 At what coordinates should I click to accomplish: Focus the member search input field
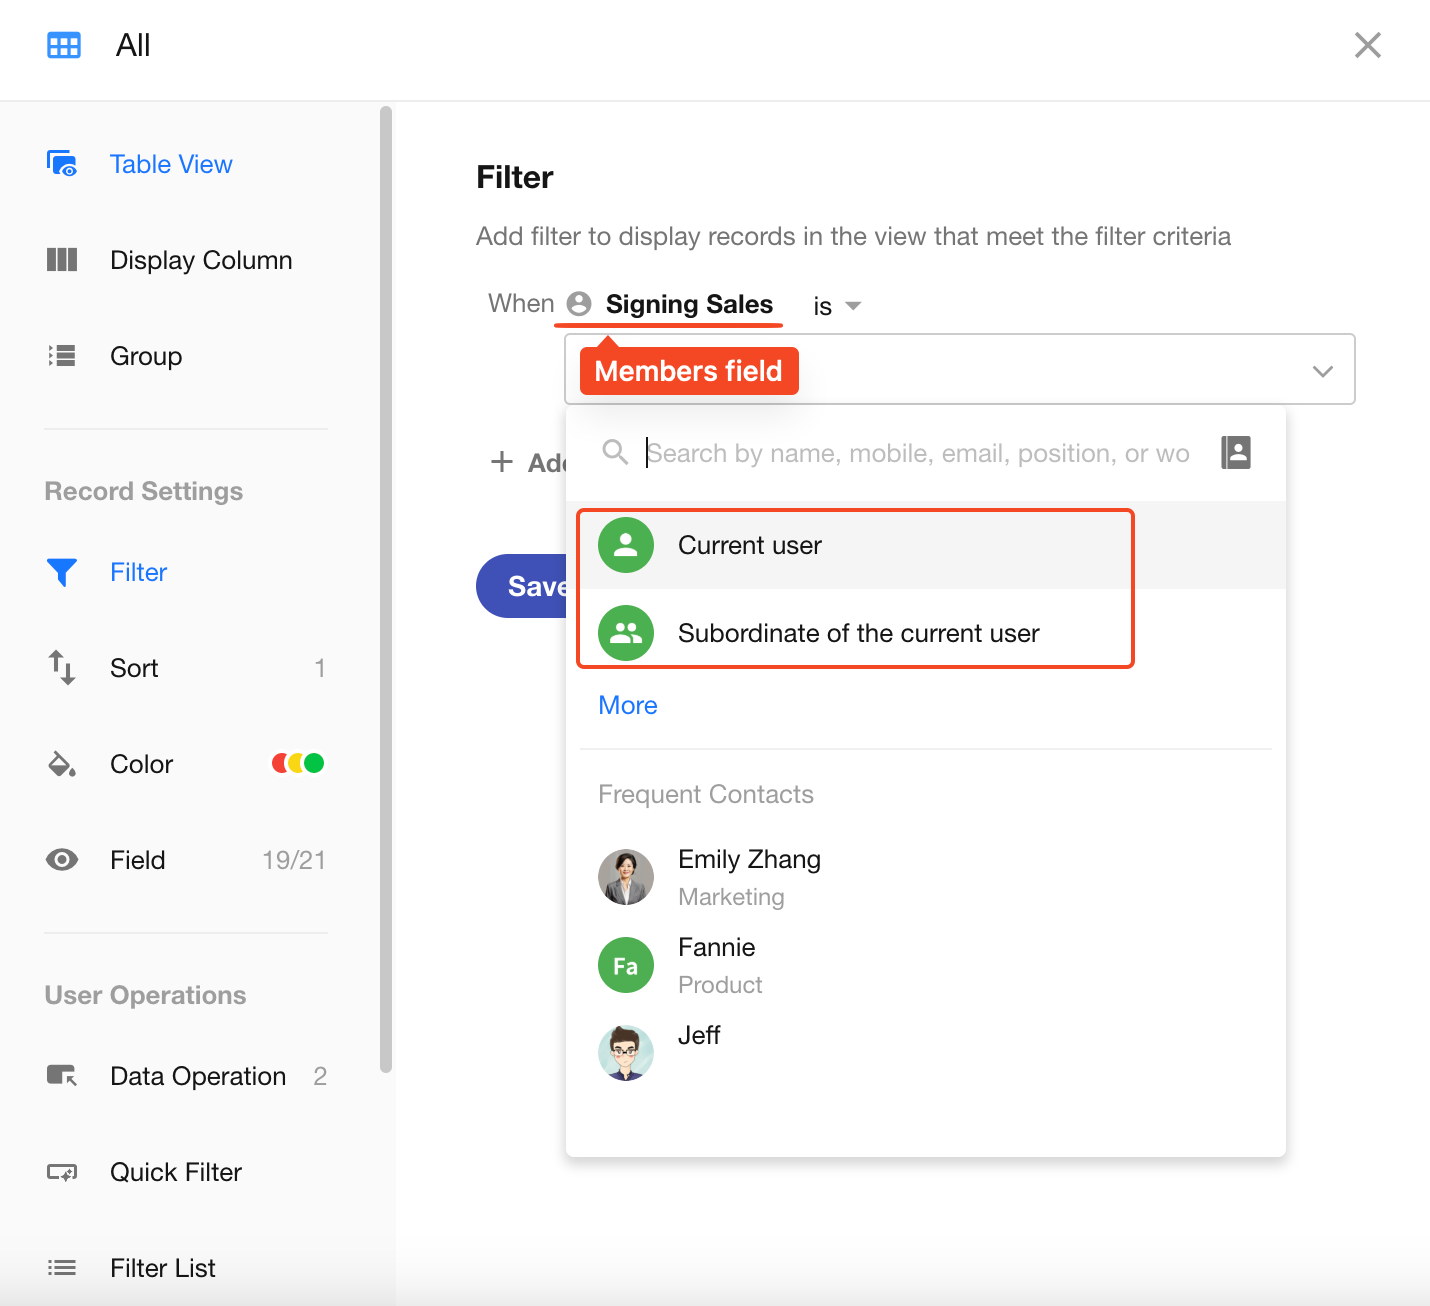(x=920, y=453)
